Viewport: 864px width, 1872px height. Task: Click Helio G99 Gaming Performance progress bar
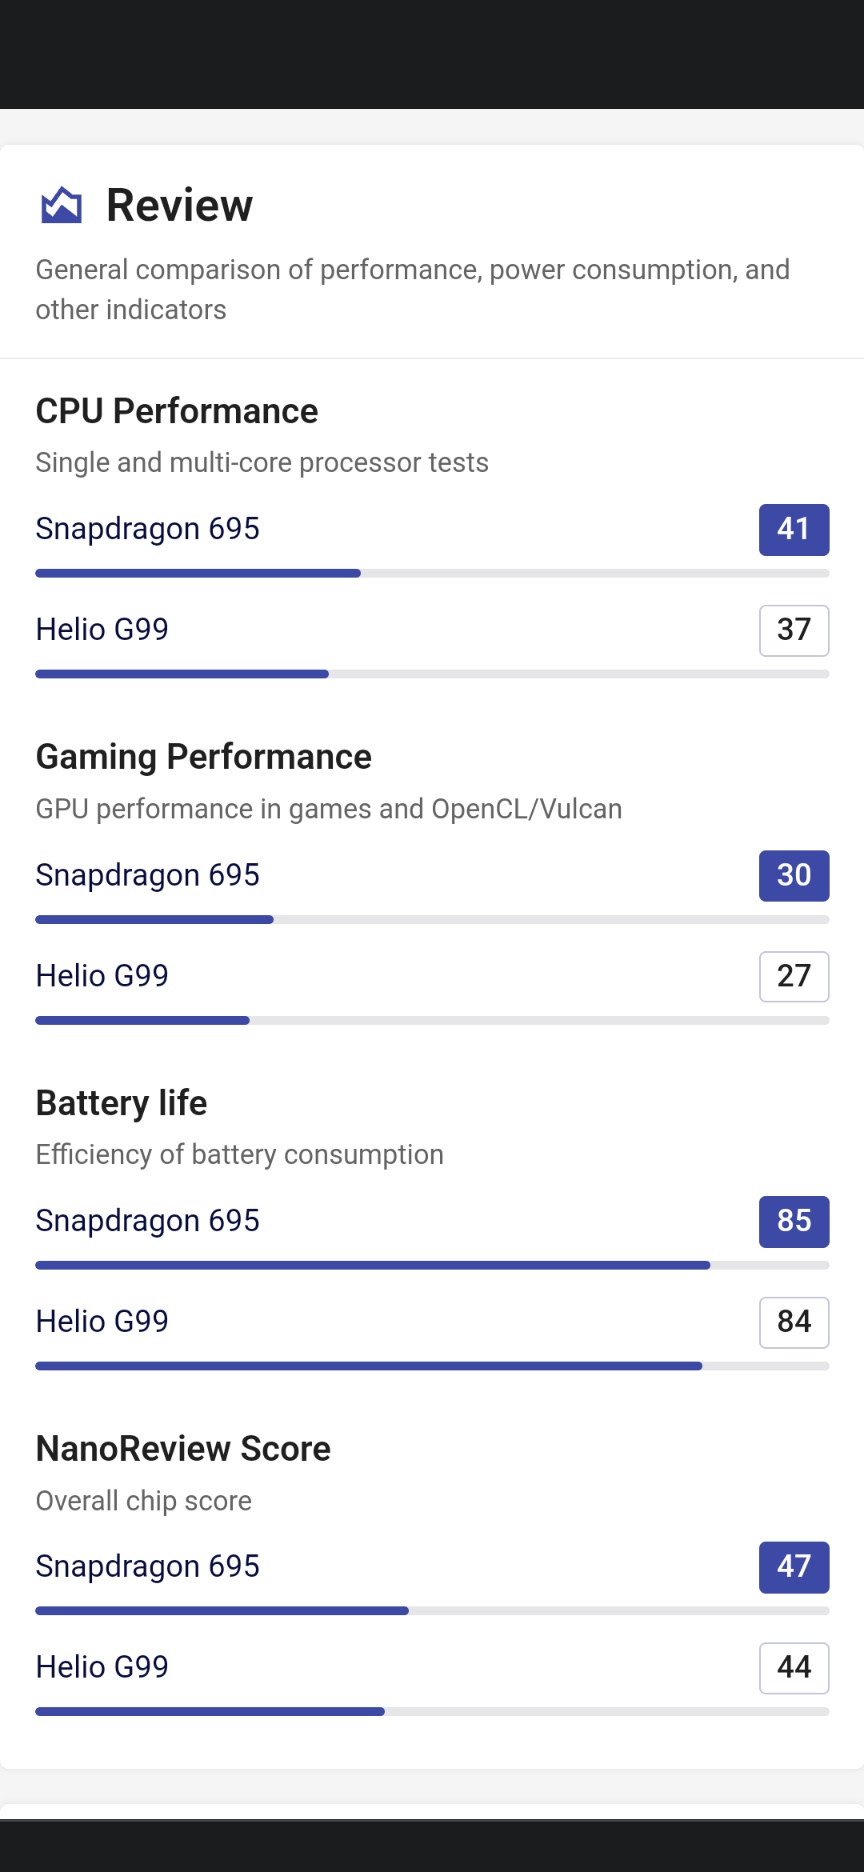click(x=432, y=1020)
